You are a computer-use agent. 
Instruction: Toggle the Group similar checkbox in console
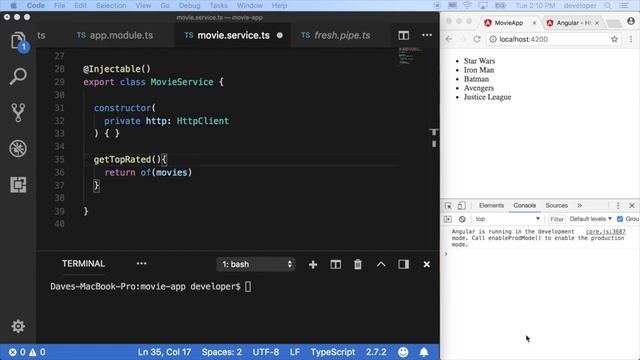click(620, 219)
